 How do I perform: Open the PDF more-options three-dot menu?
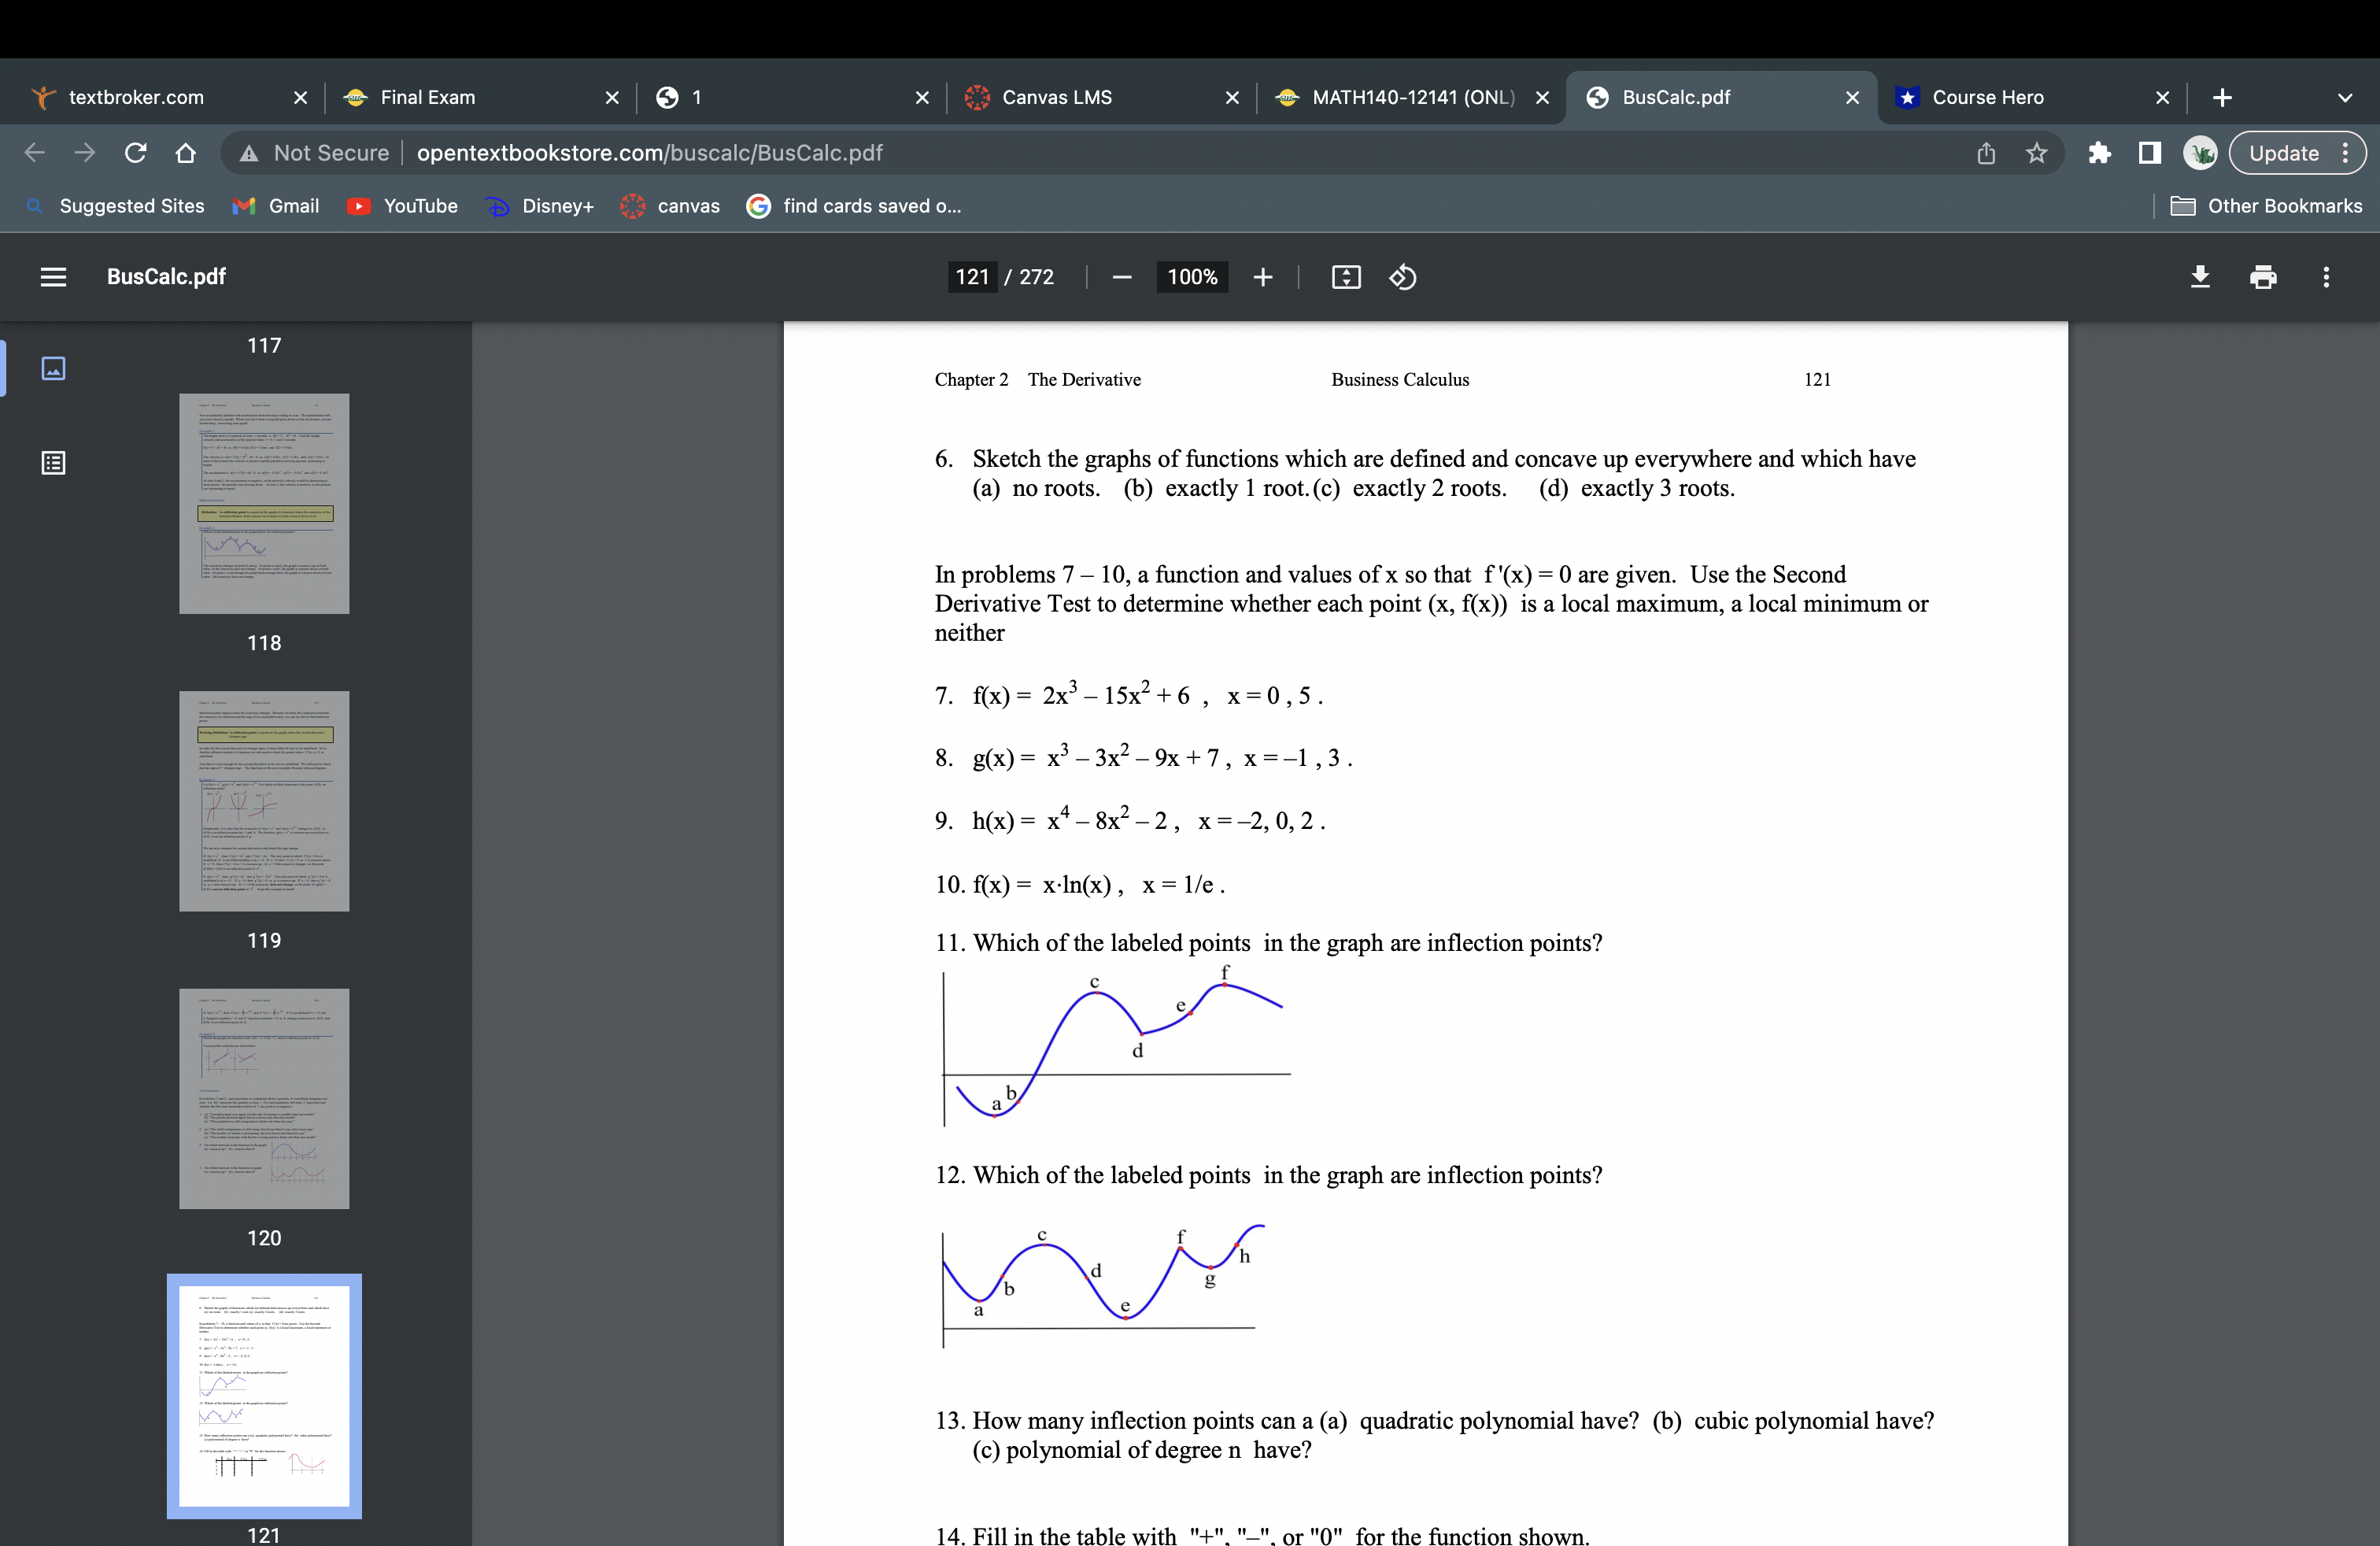pyautogui.click(x=2327, y=277)
